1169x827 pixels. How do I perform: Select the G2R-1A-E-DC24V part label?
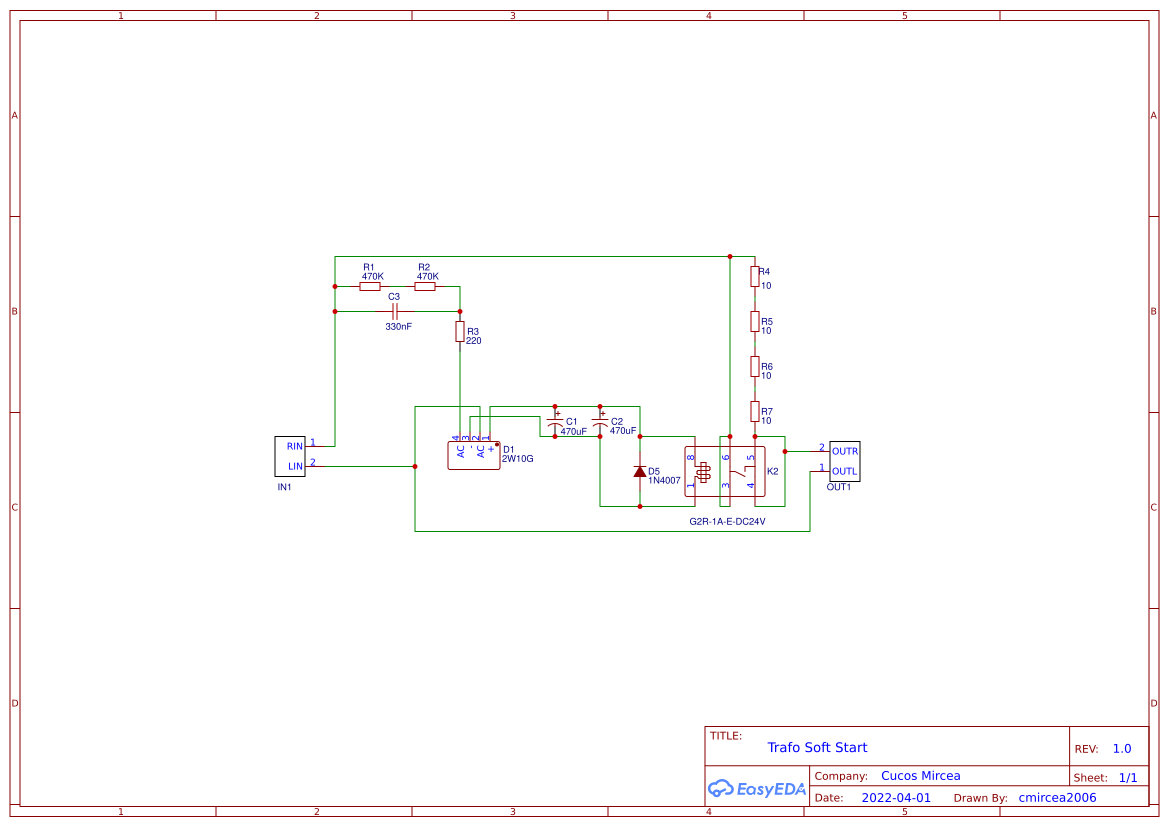(x=725, y=521)
